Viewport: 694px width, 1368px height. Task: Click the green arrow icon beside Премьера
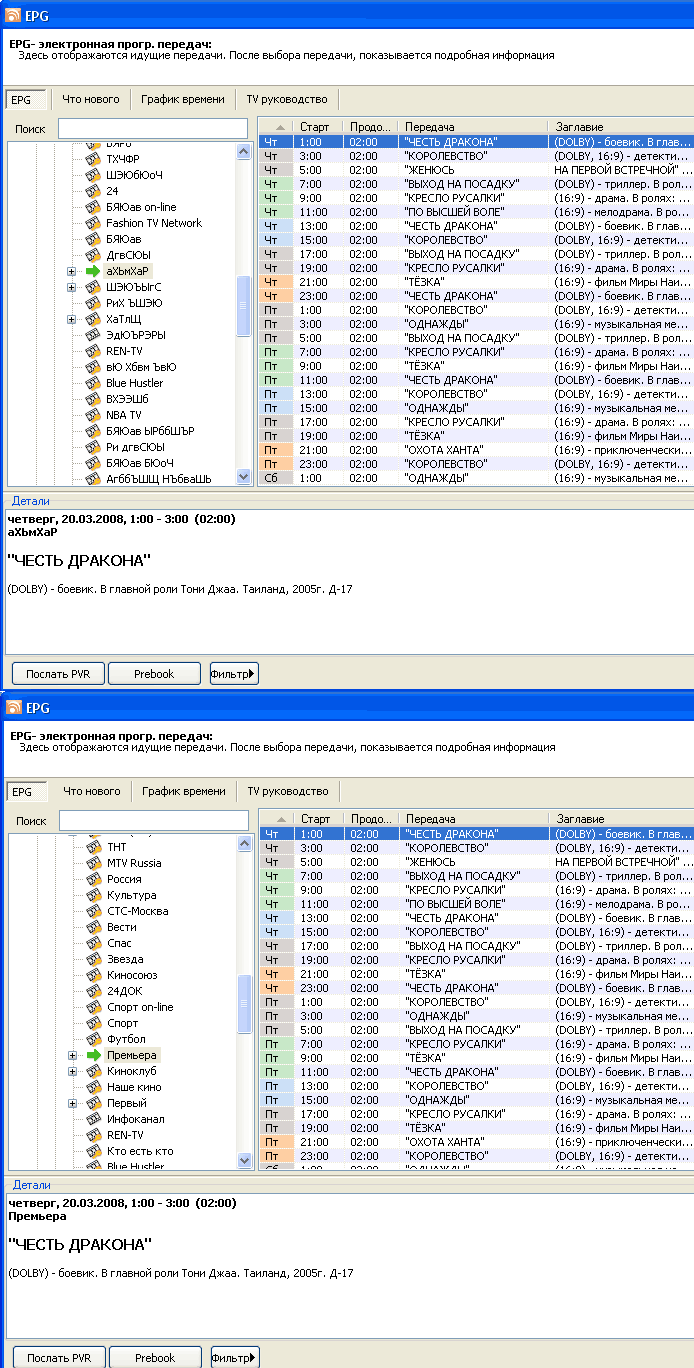93,1055
